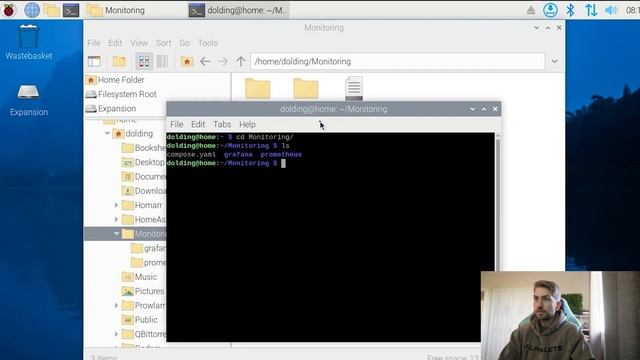The width and height of the screenshot is (640, 360).
Task: Click grafana text in terminal output
Action: pos(238,155)
